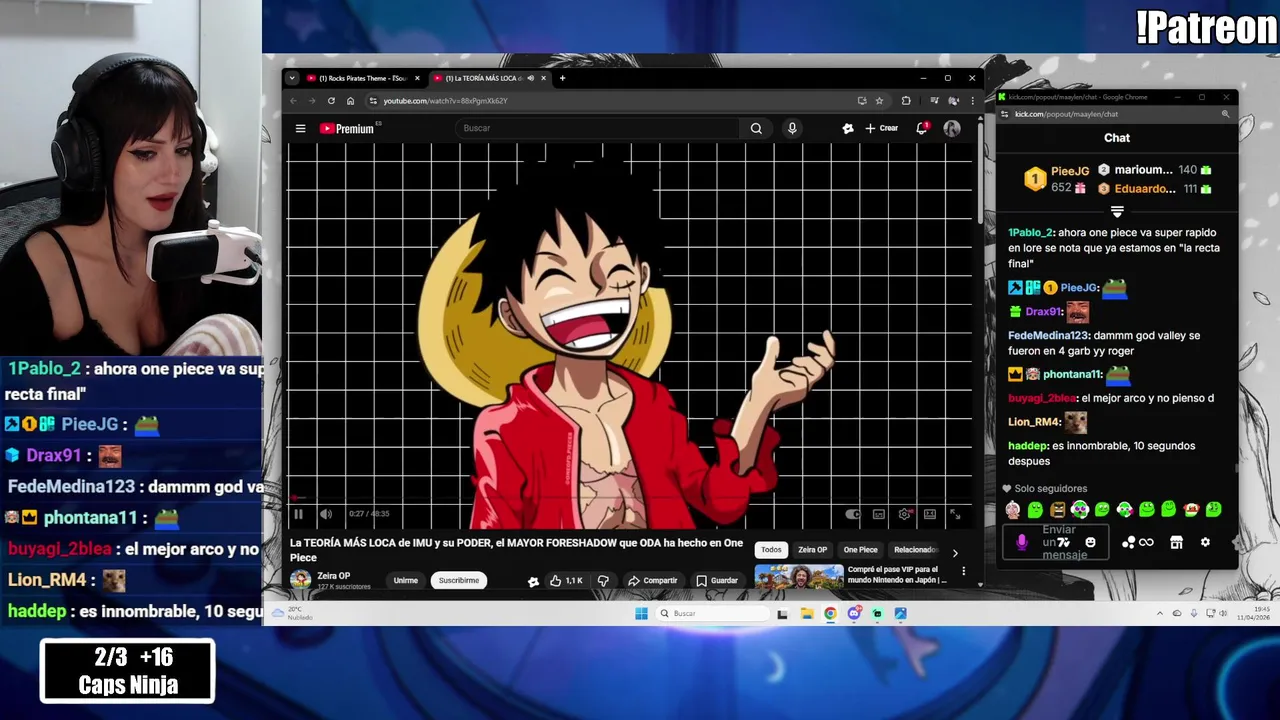1280x720 pixels.
Task: Open the Kick chat shop icon
Action: click(1176, 542)
